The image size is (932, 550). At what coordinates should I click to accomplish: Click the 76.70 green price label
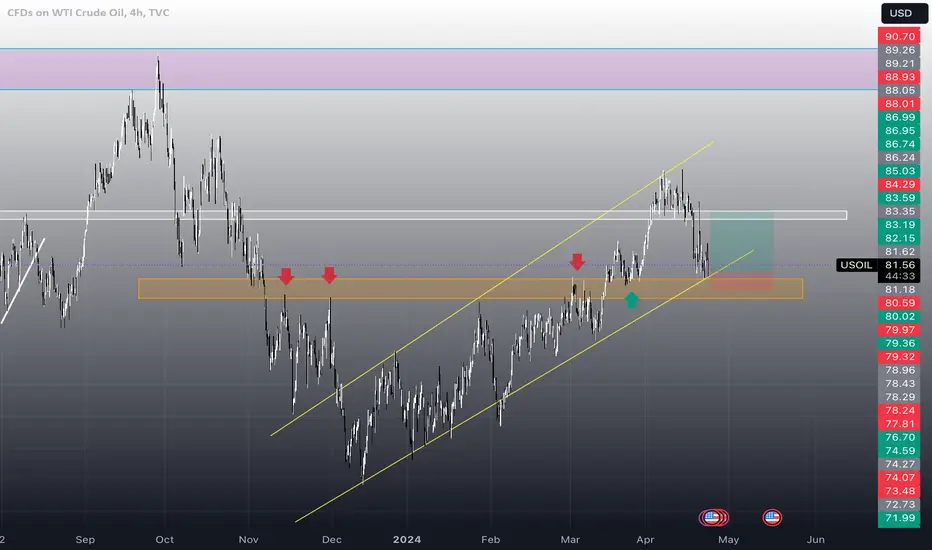tap(900, 438)
